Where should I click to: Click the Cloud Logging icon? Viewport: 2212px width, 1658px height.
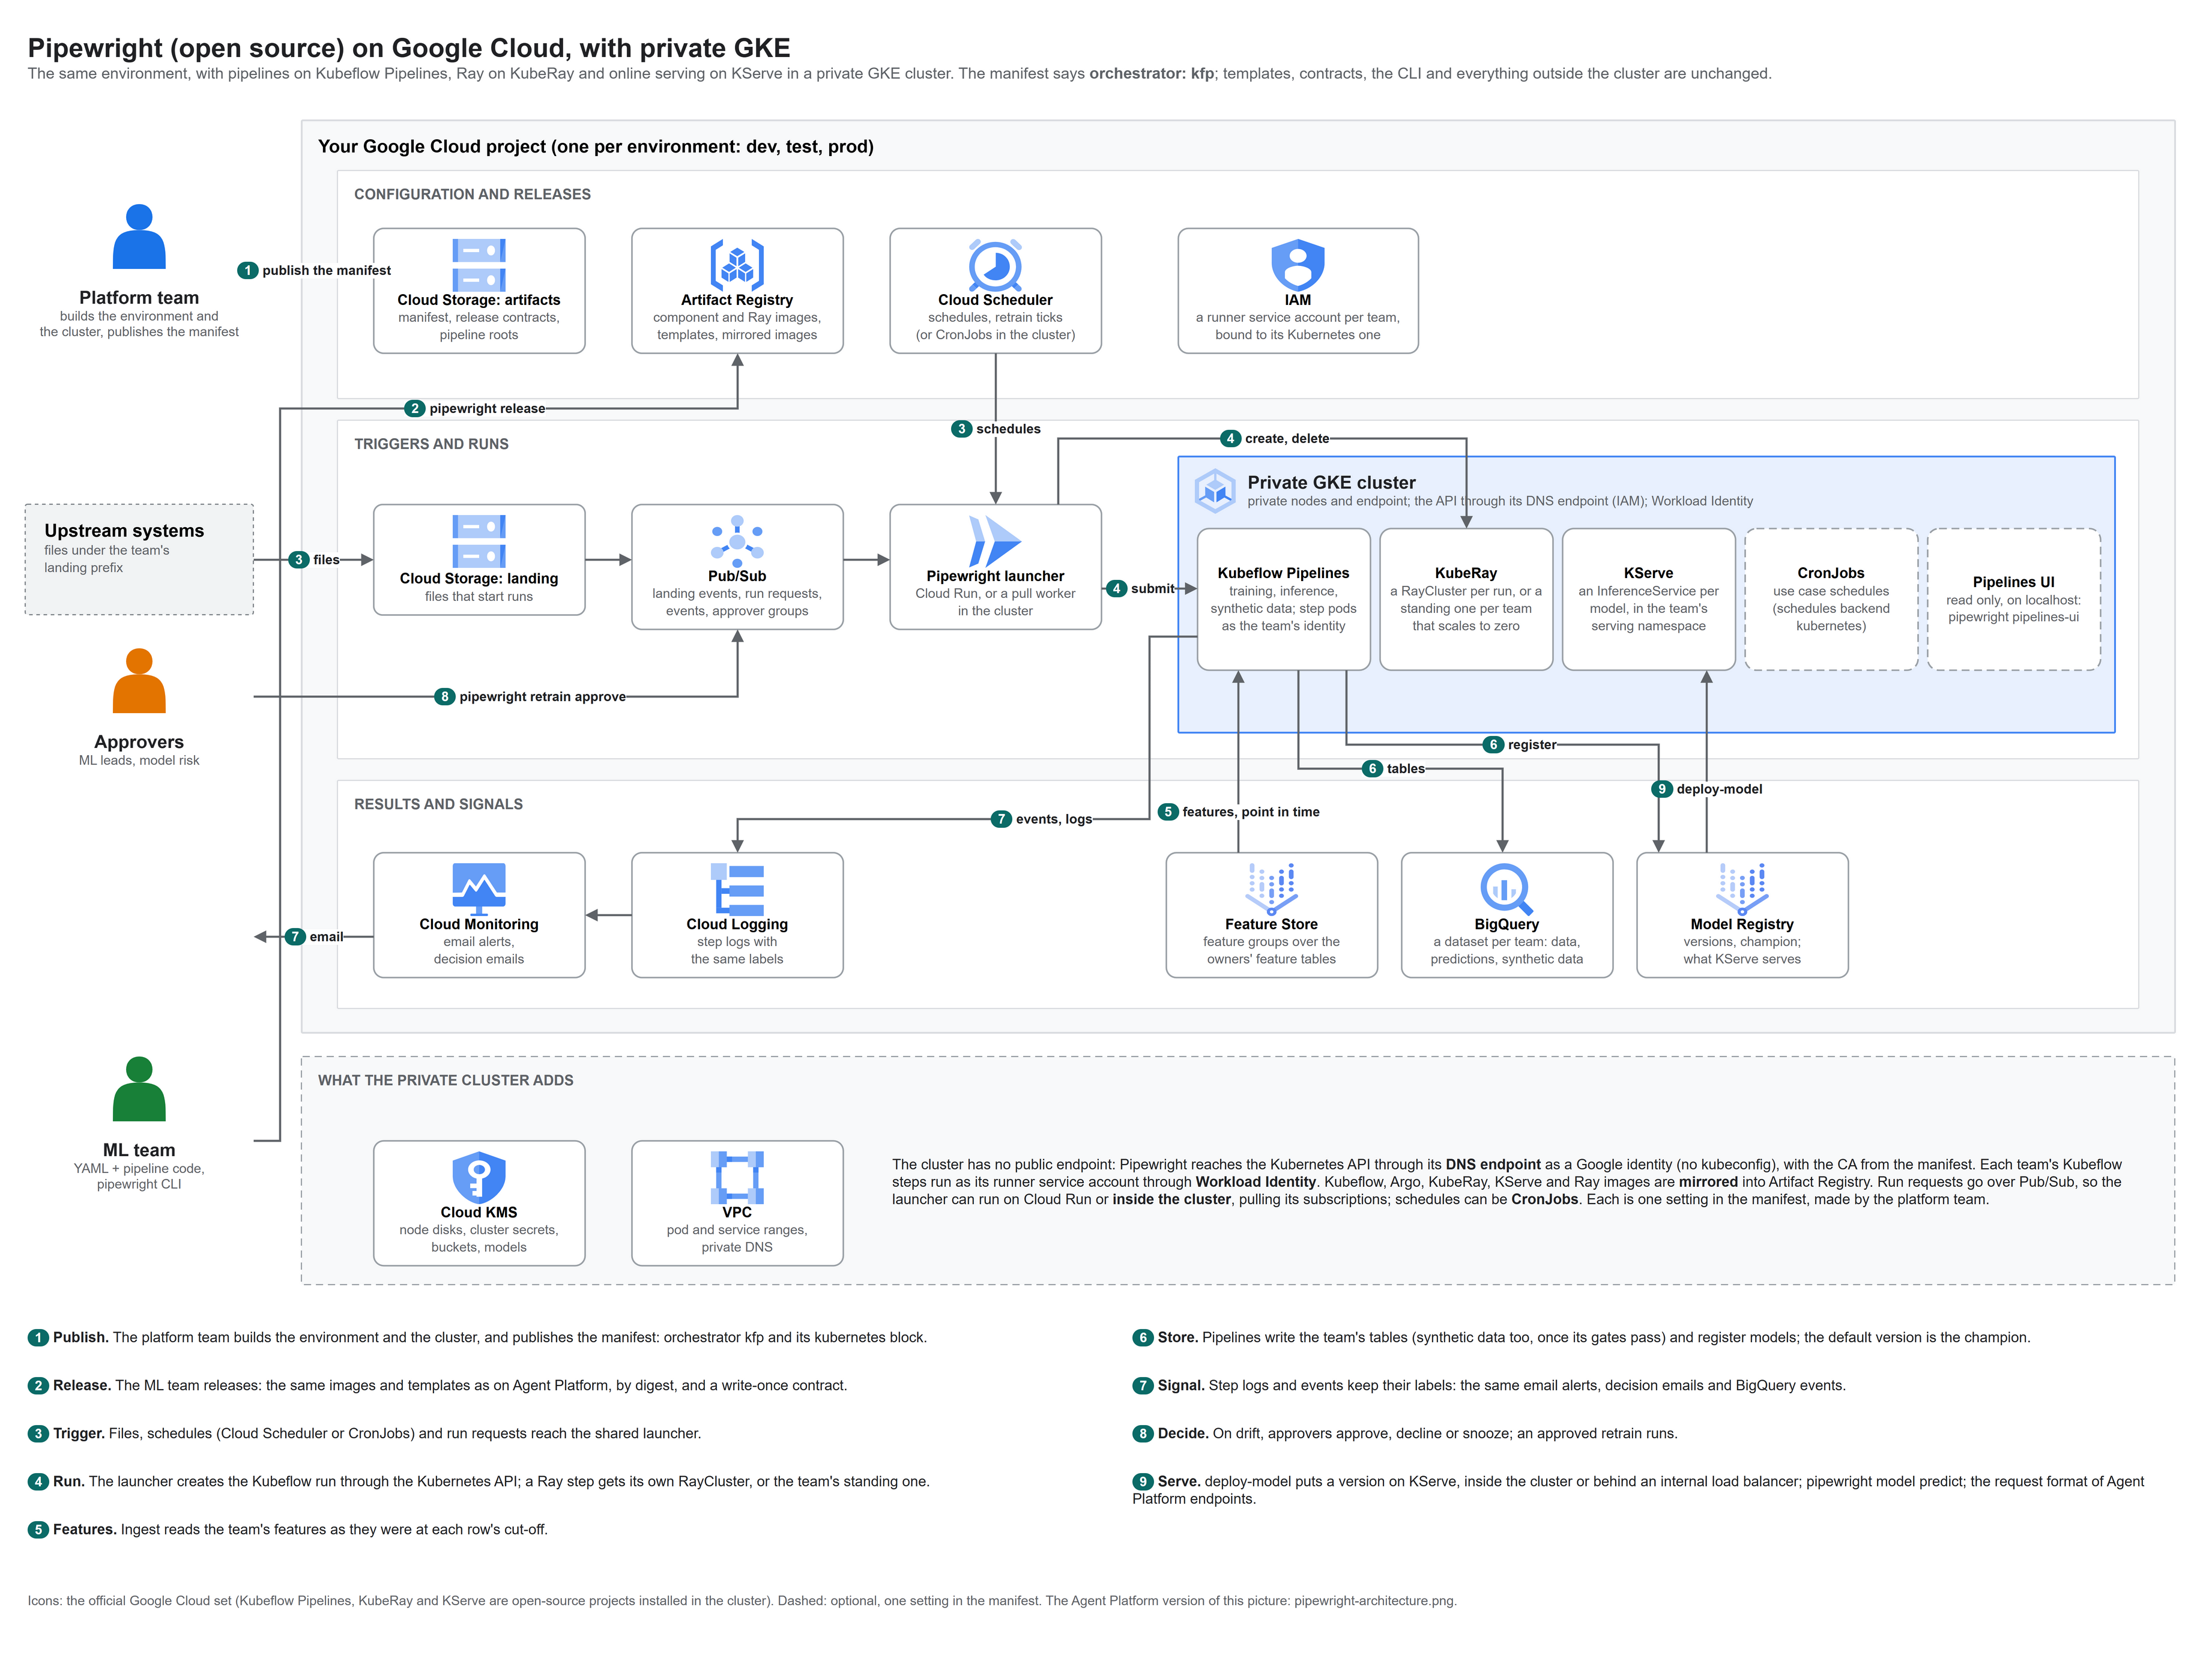[737, 889]
